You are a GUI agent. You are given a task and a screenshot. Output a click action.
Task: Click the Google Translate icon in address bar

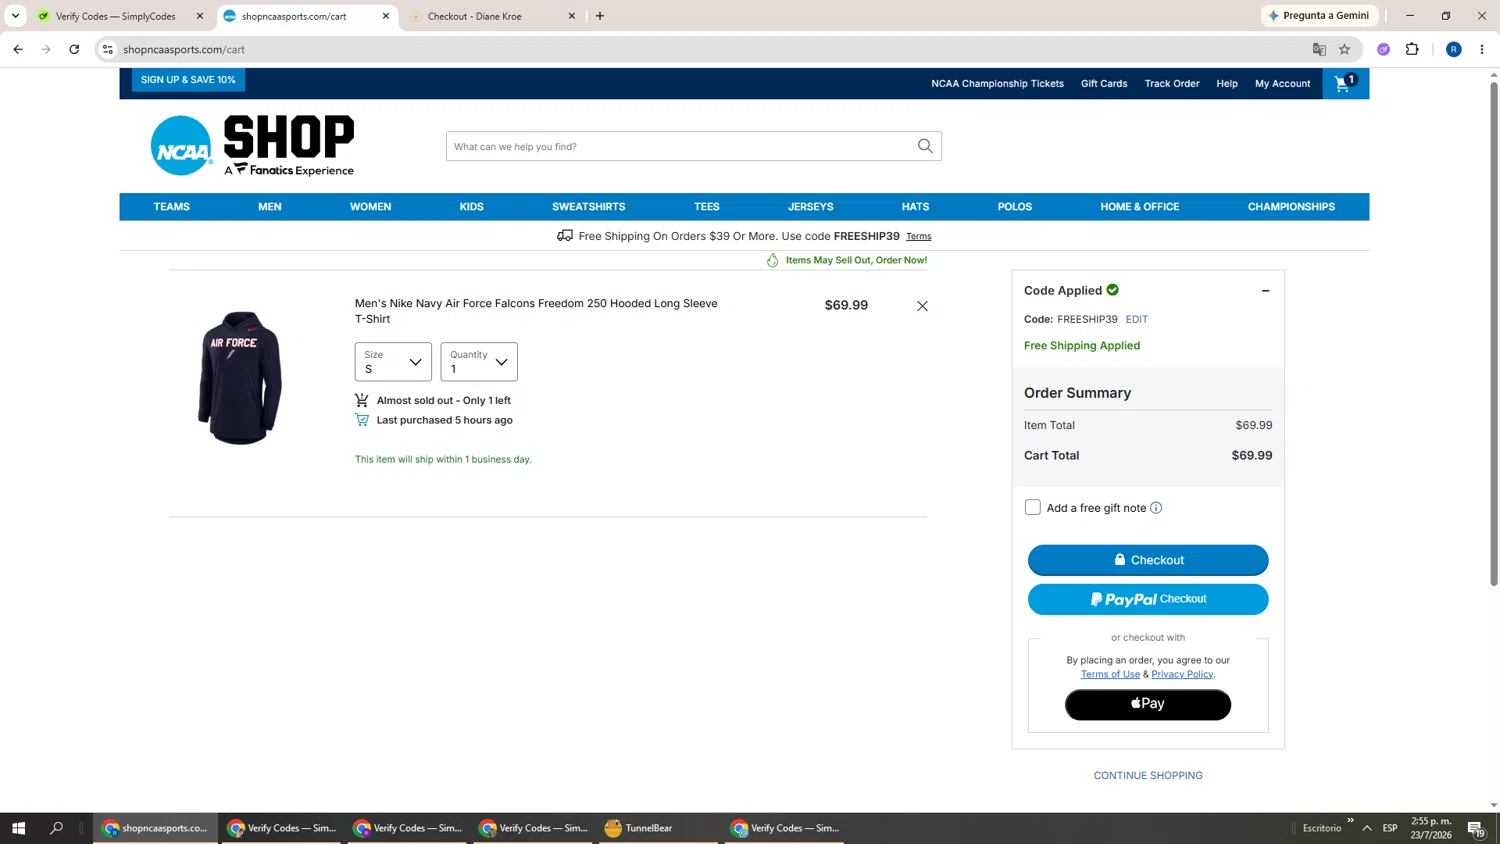pos(1319,49)
